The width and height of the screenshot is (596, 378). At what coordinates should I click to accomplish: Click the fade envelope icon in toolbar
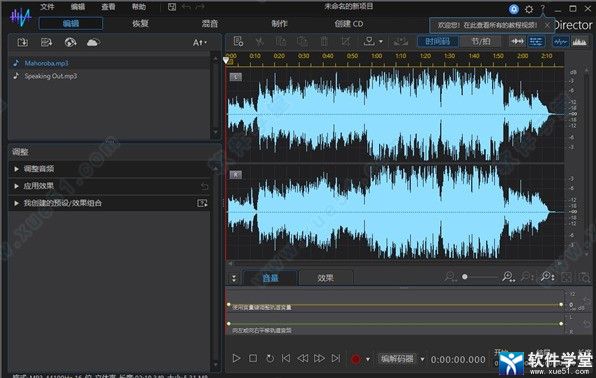400,41
